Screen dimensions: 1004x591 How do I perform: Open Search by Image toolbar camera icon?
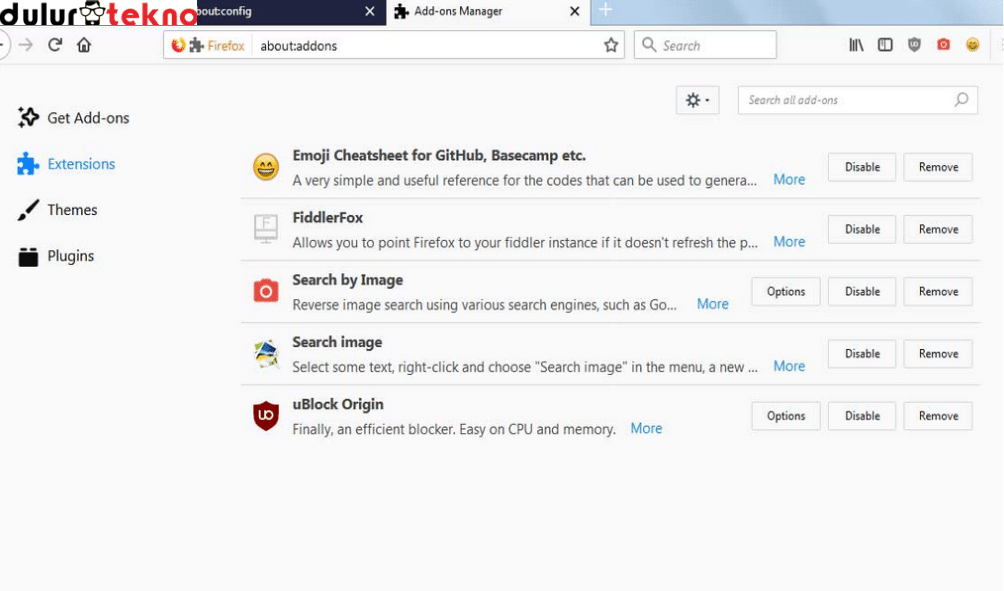[943, 45]
